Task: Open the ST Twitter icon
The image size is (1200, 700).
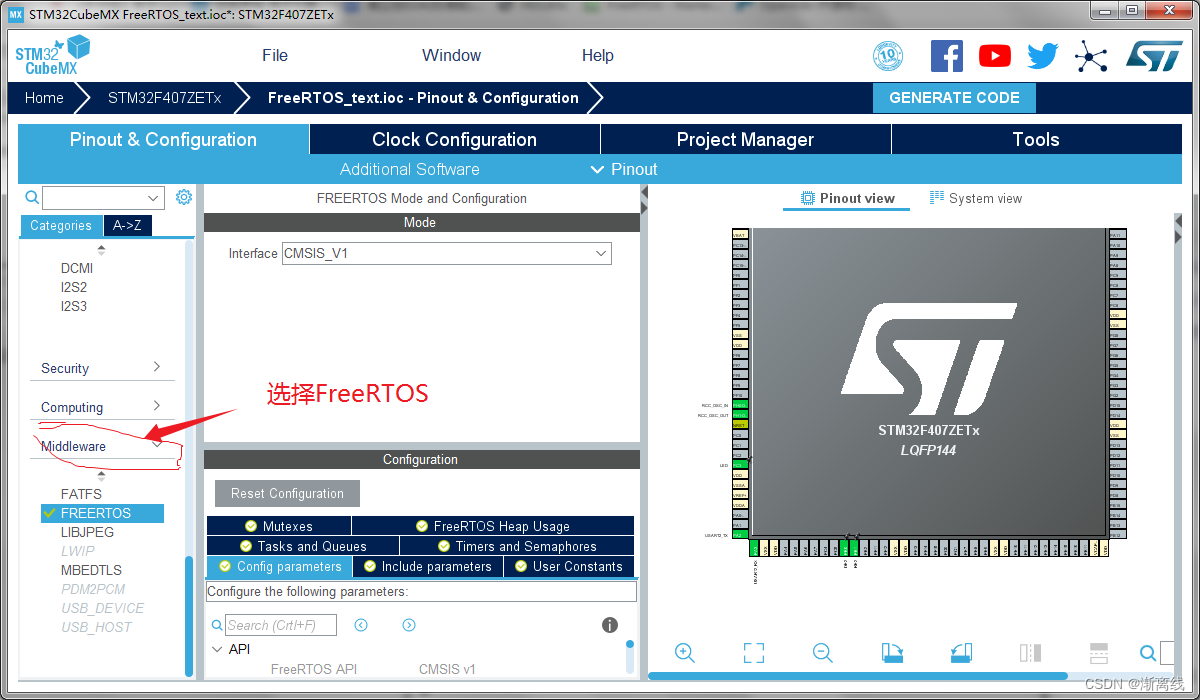Action: (x=1042, y=56)
